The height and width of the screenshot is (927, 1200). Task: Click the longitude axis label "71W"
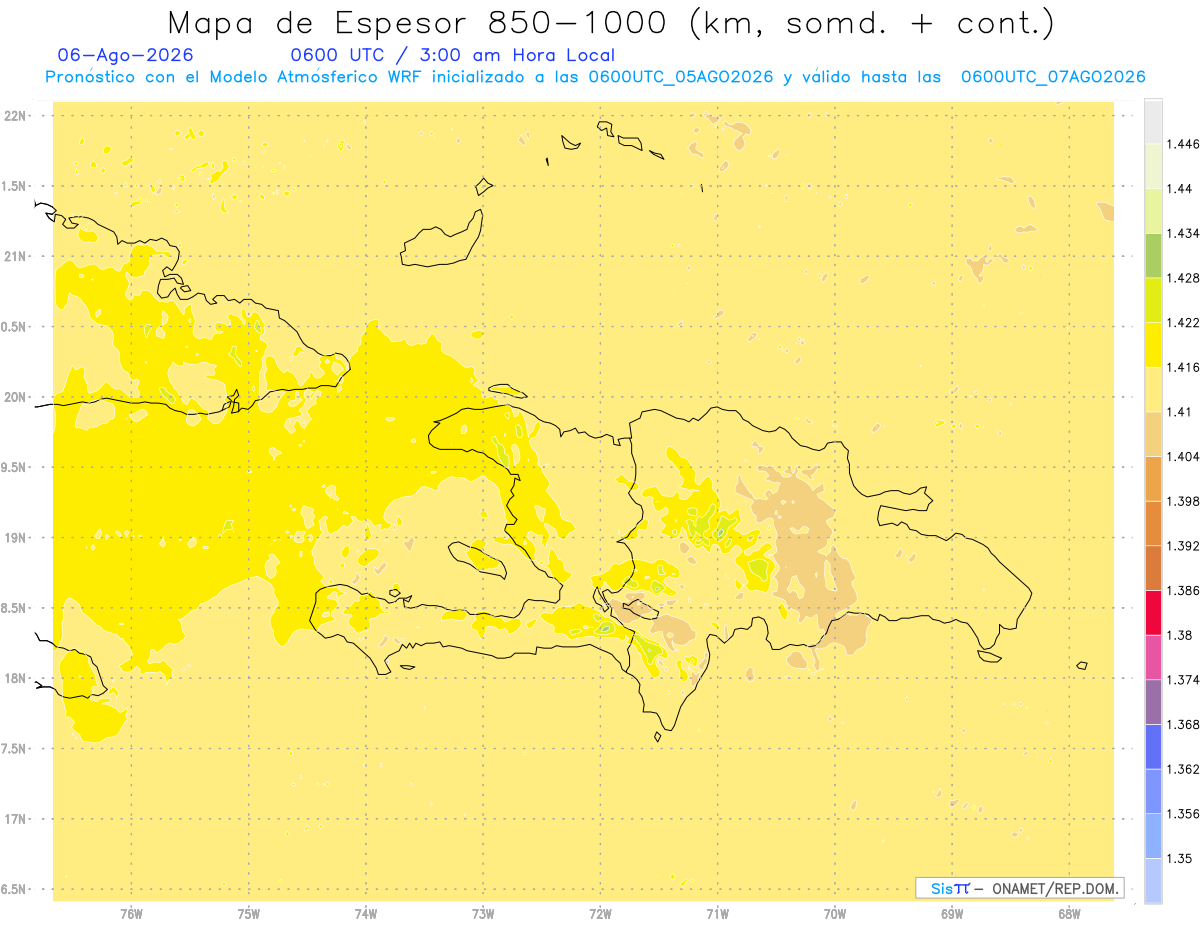[x=717, y=914]
